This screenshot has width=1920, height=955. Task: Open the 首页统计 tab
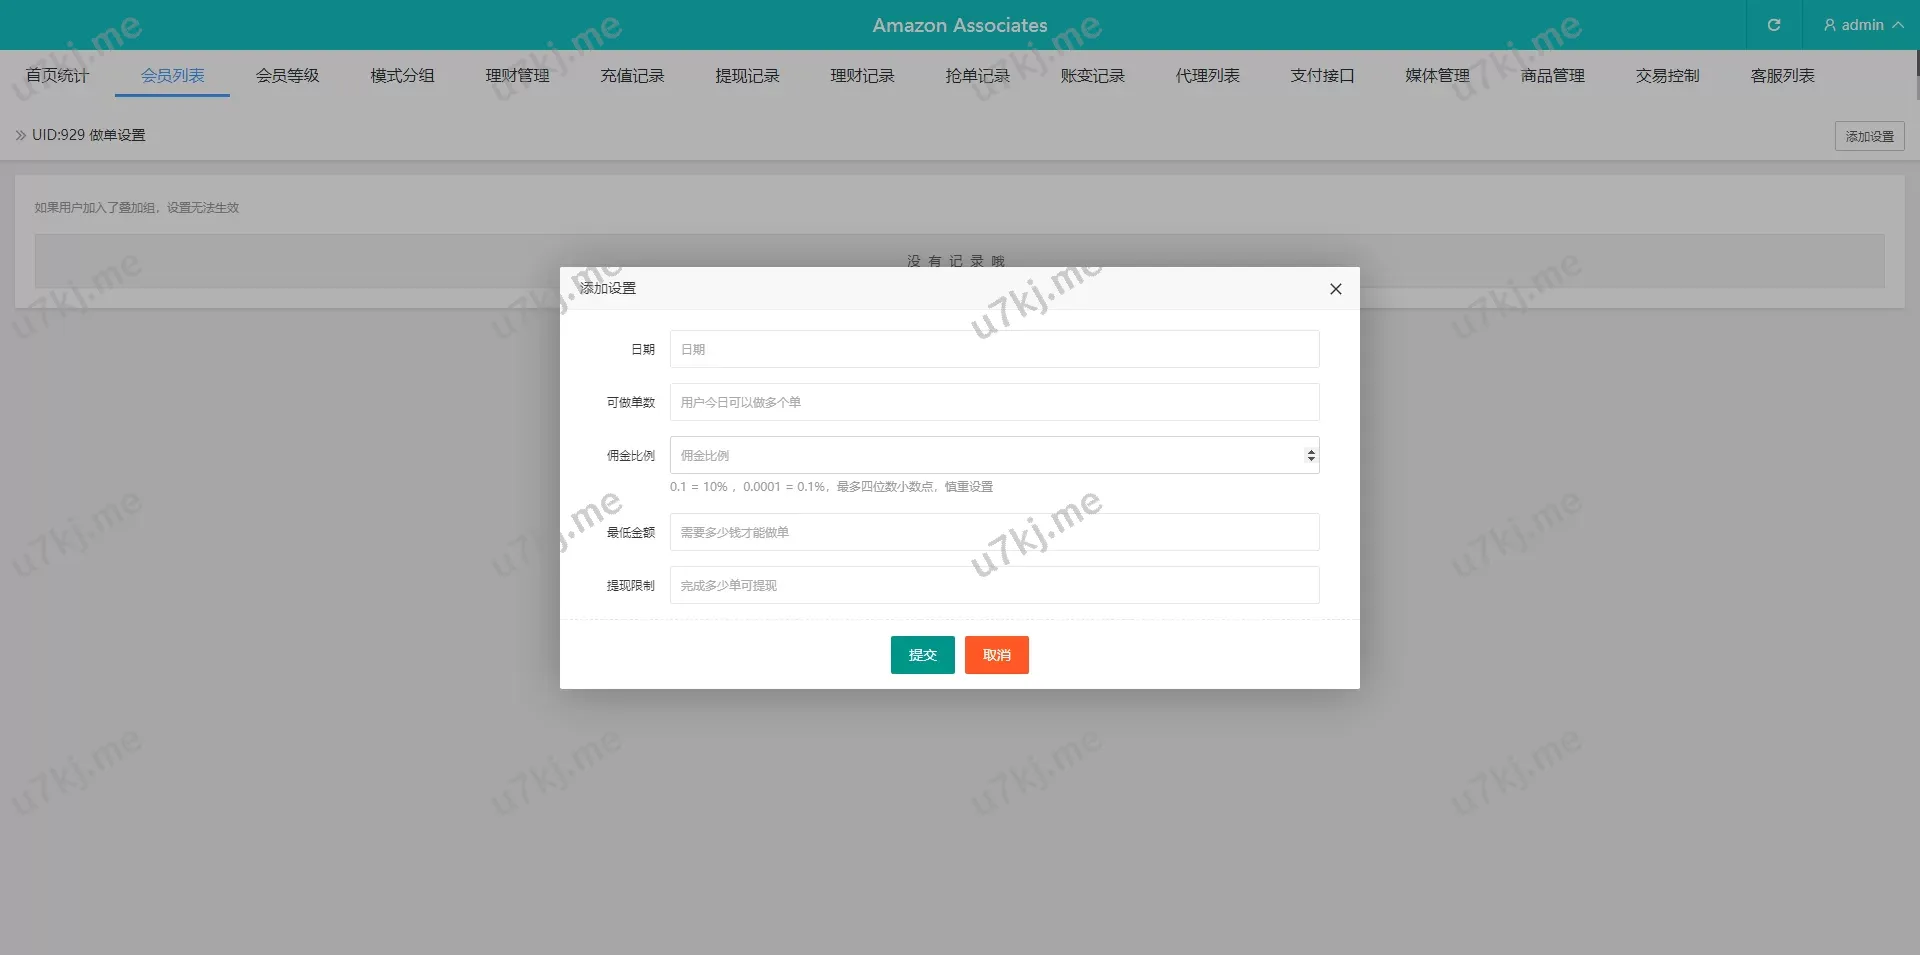click(x=57, y=76)
